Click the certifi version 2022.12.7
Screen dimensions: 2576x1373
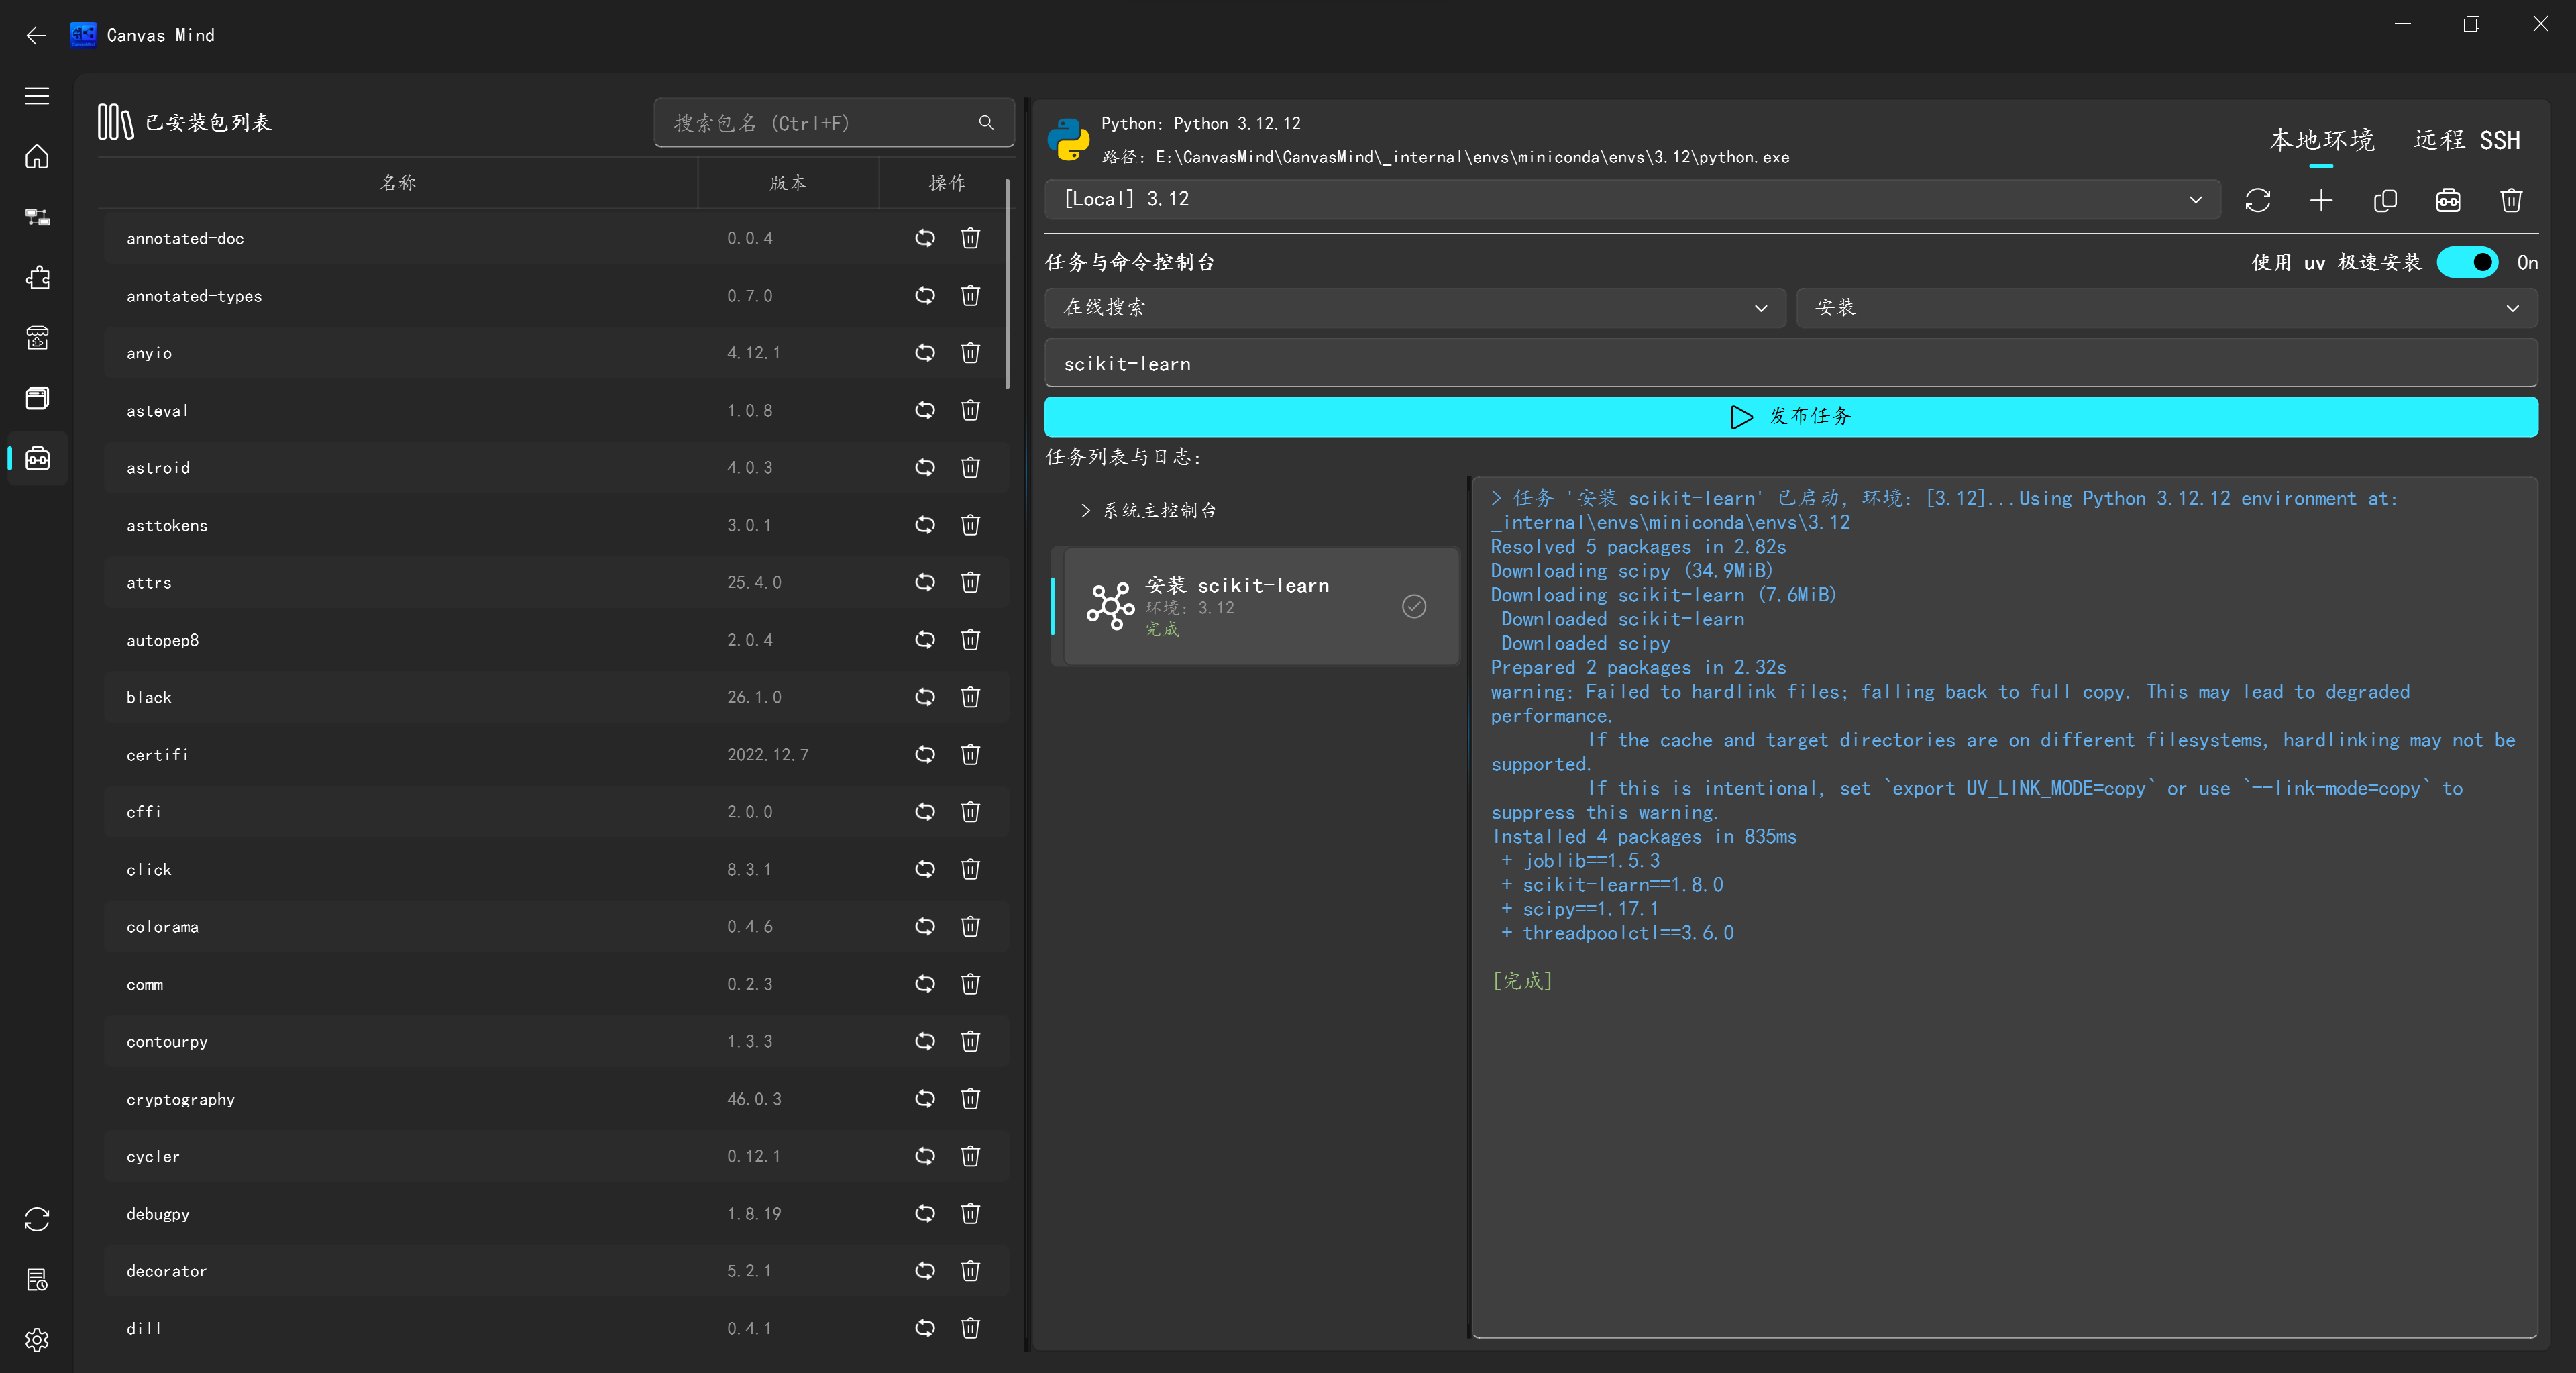[x=767, y=755]
